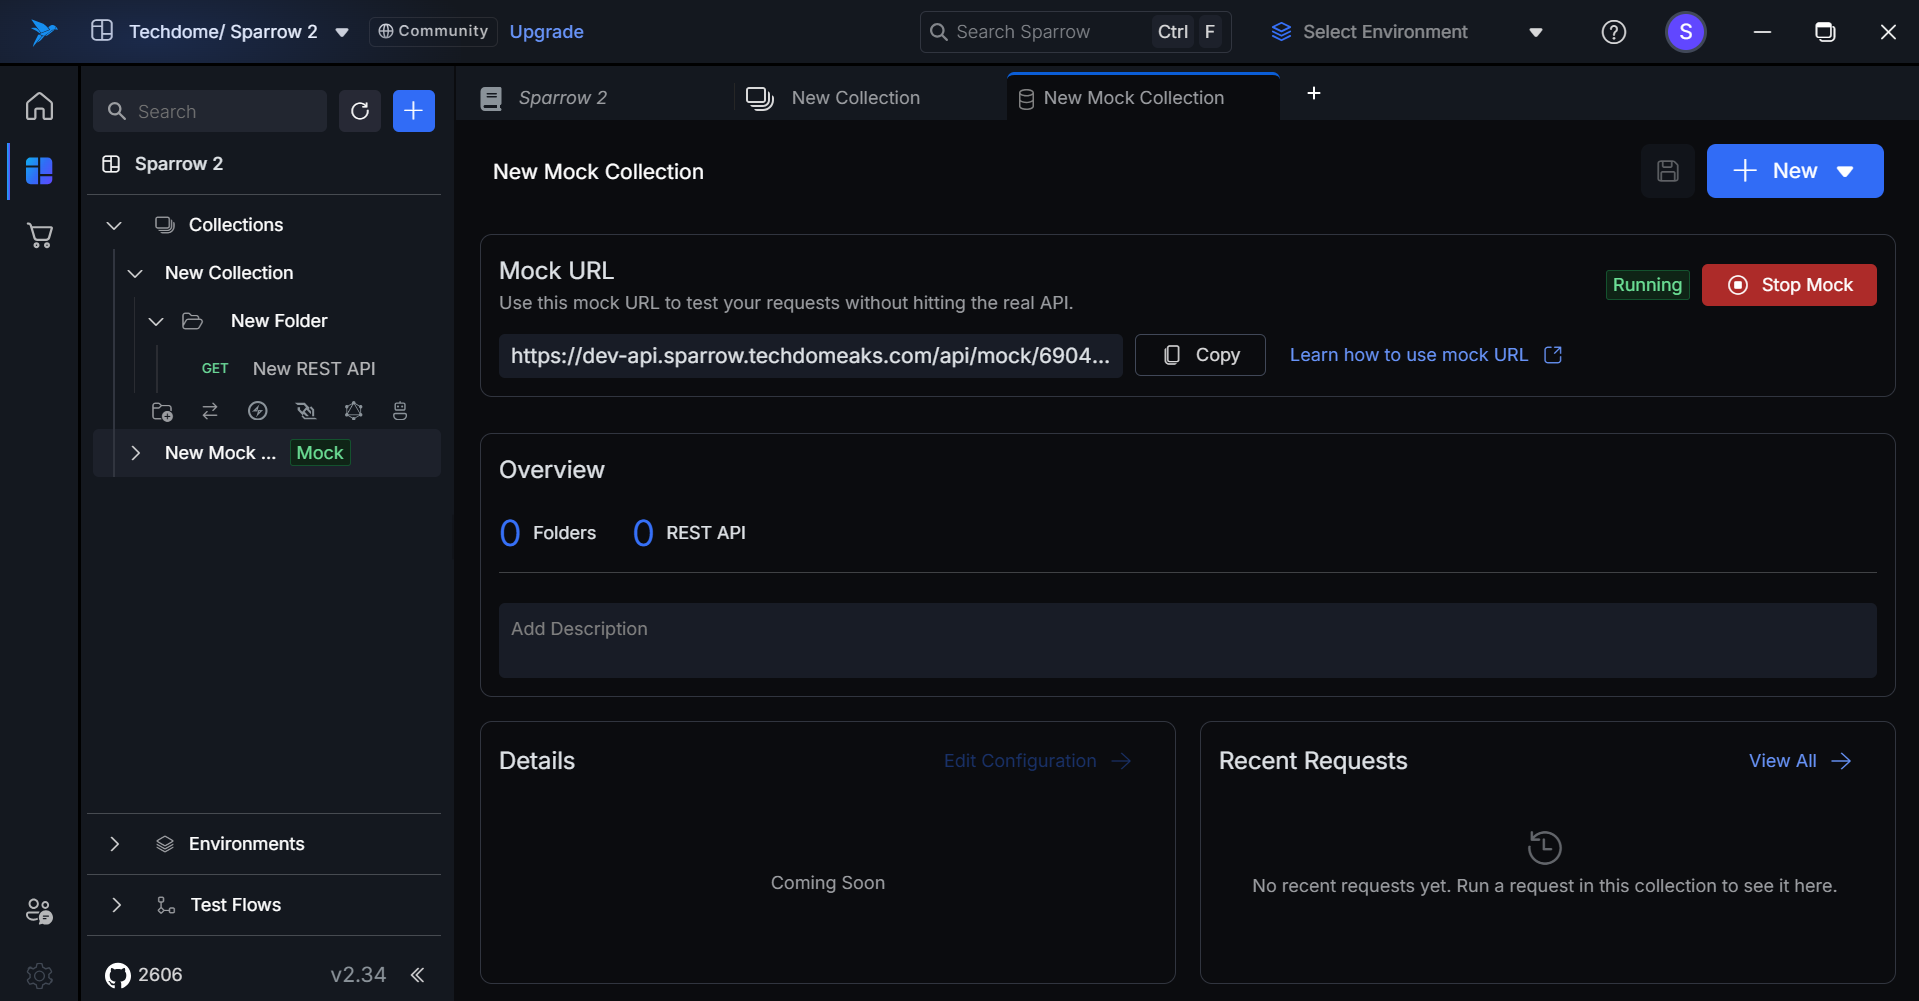Click the blue plus add button in sidebar

(413, 111)
